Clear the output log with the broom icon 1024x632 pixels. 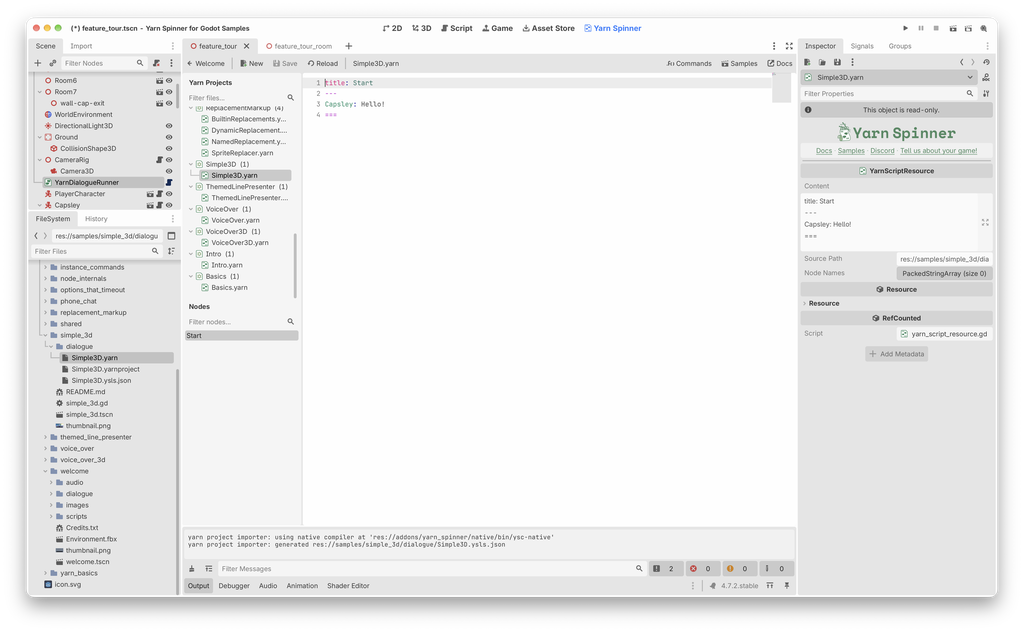point(192,569)
